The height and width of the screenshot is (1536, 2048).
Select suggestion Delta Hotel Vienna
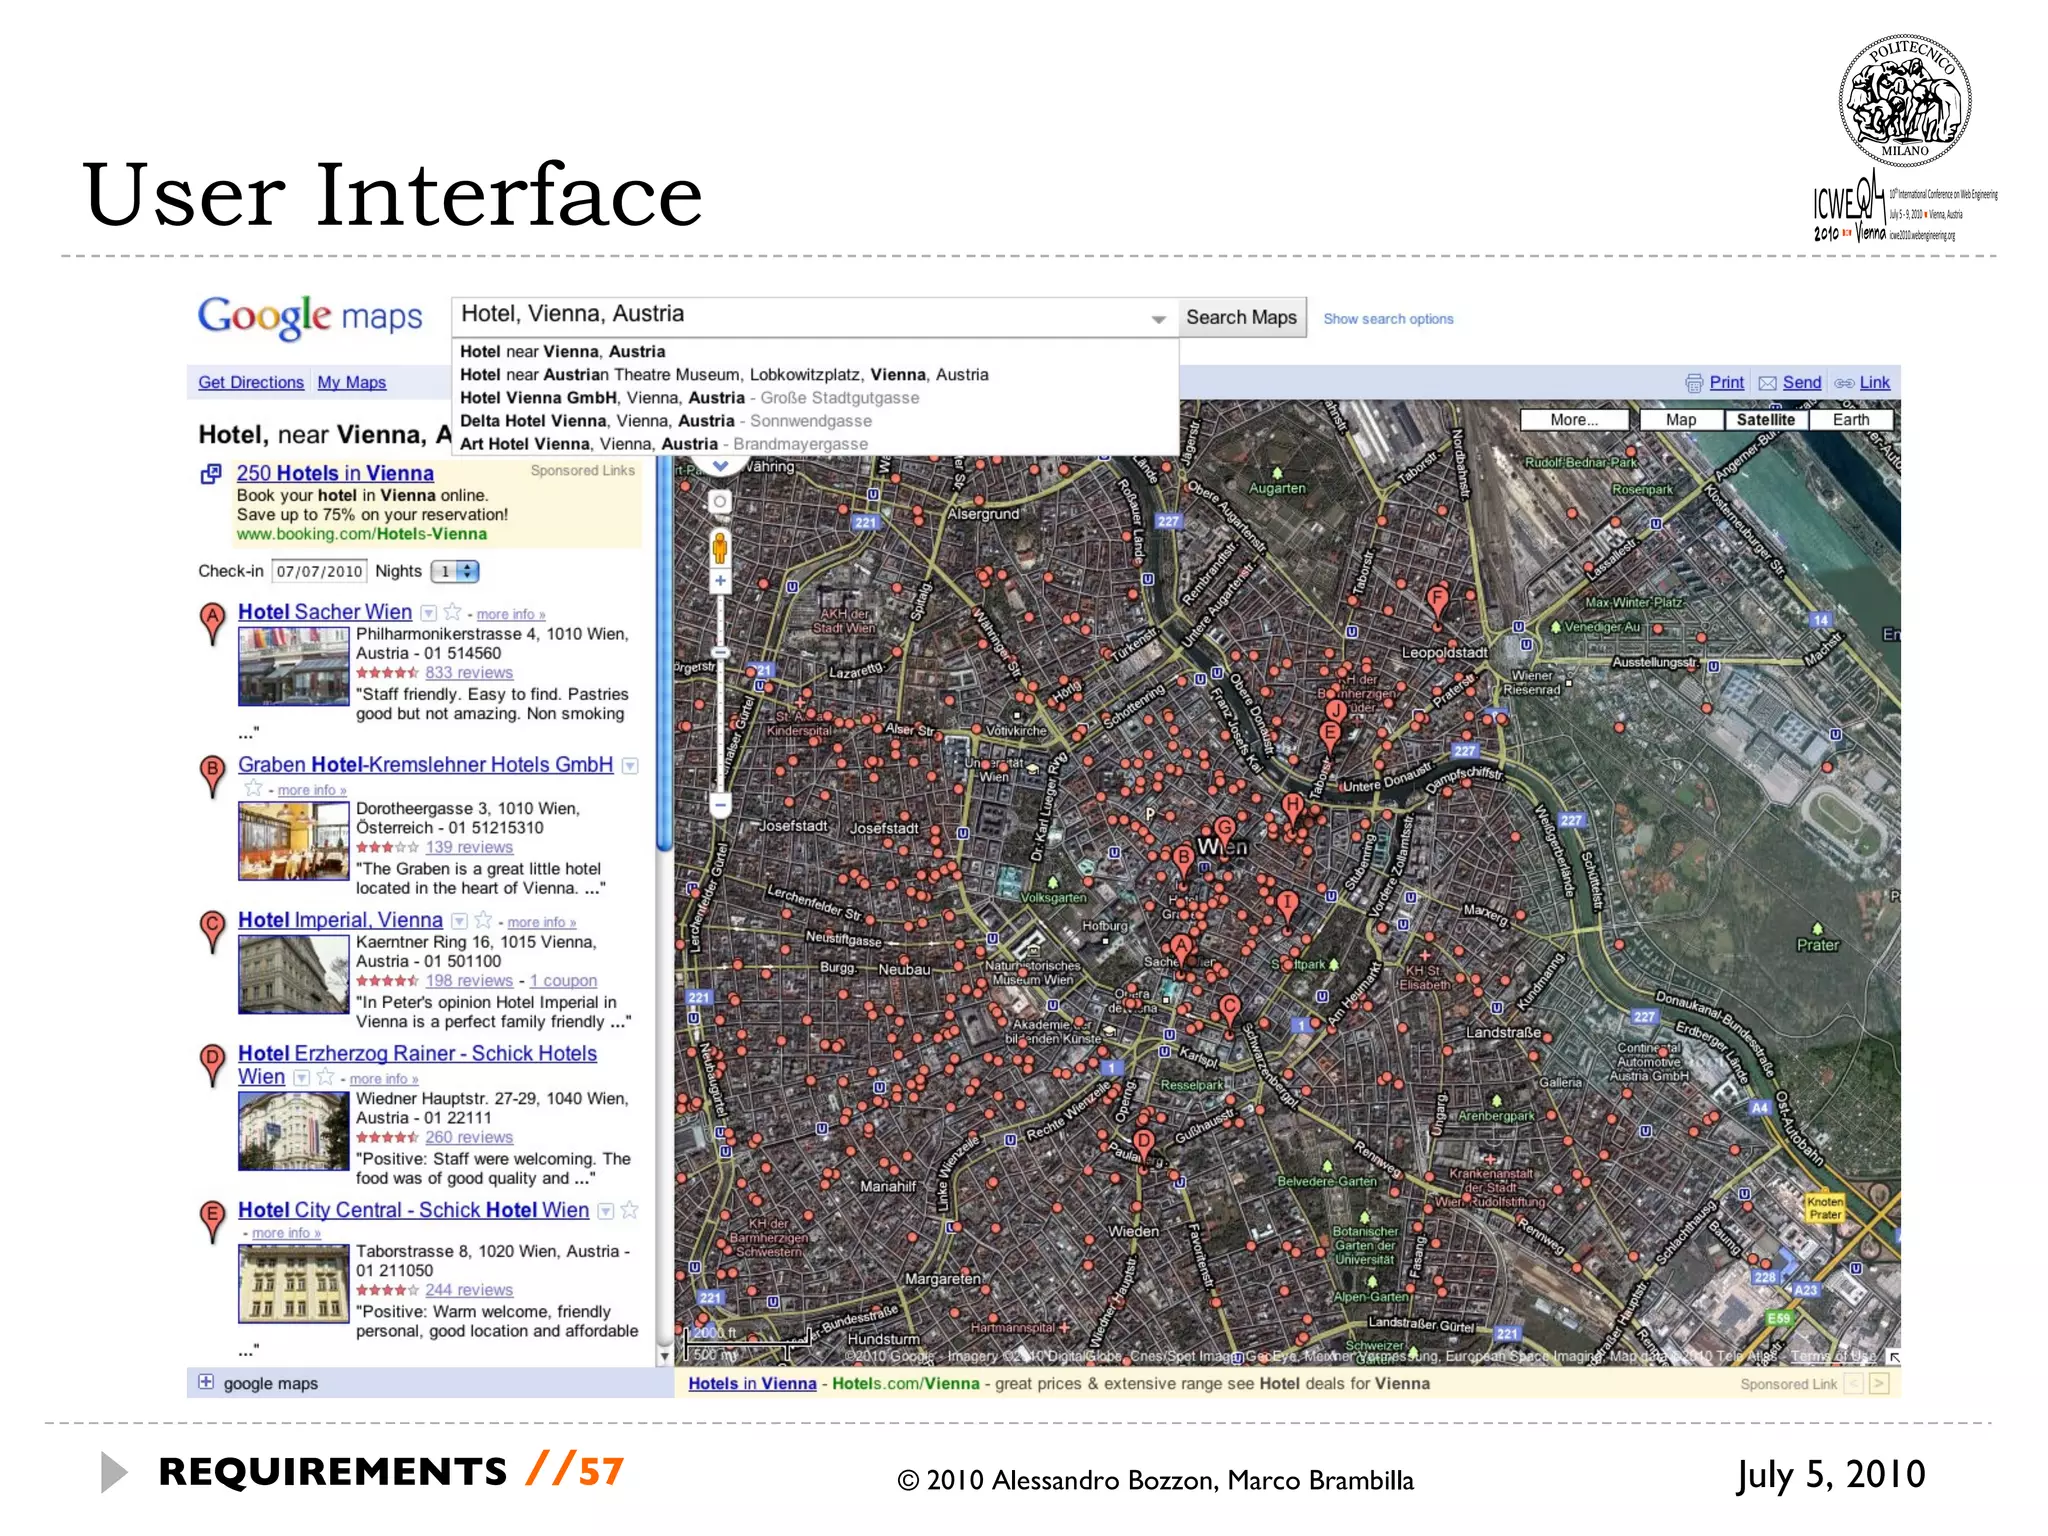(x=666, y=421)
